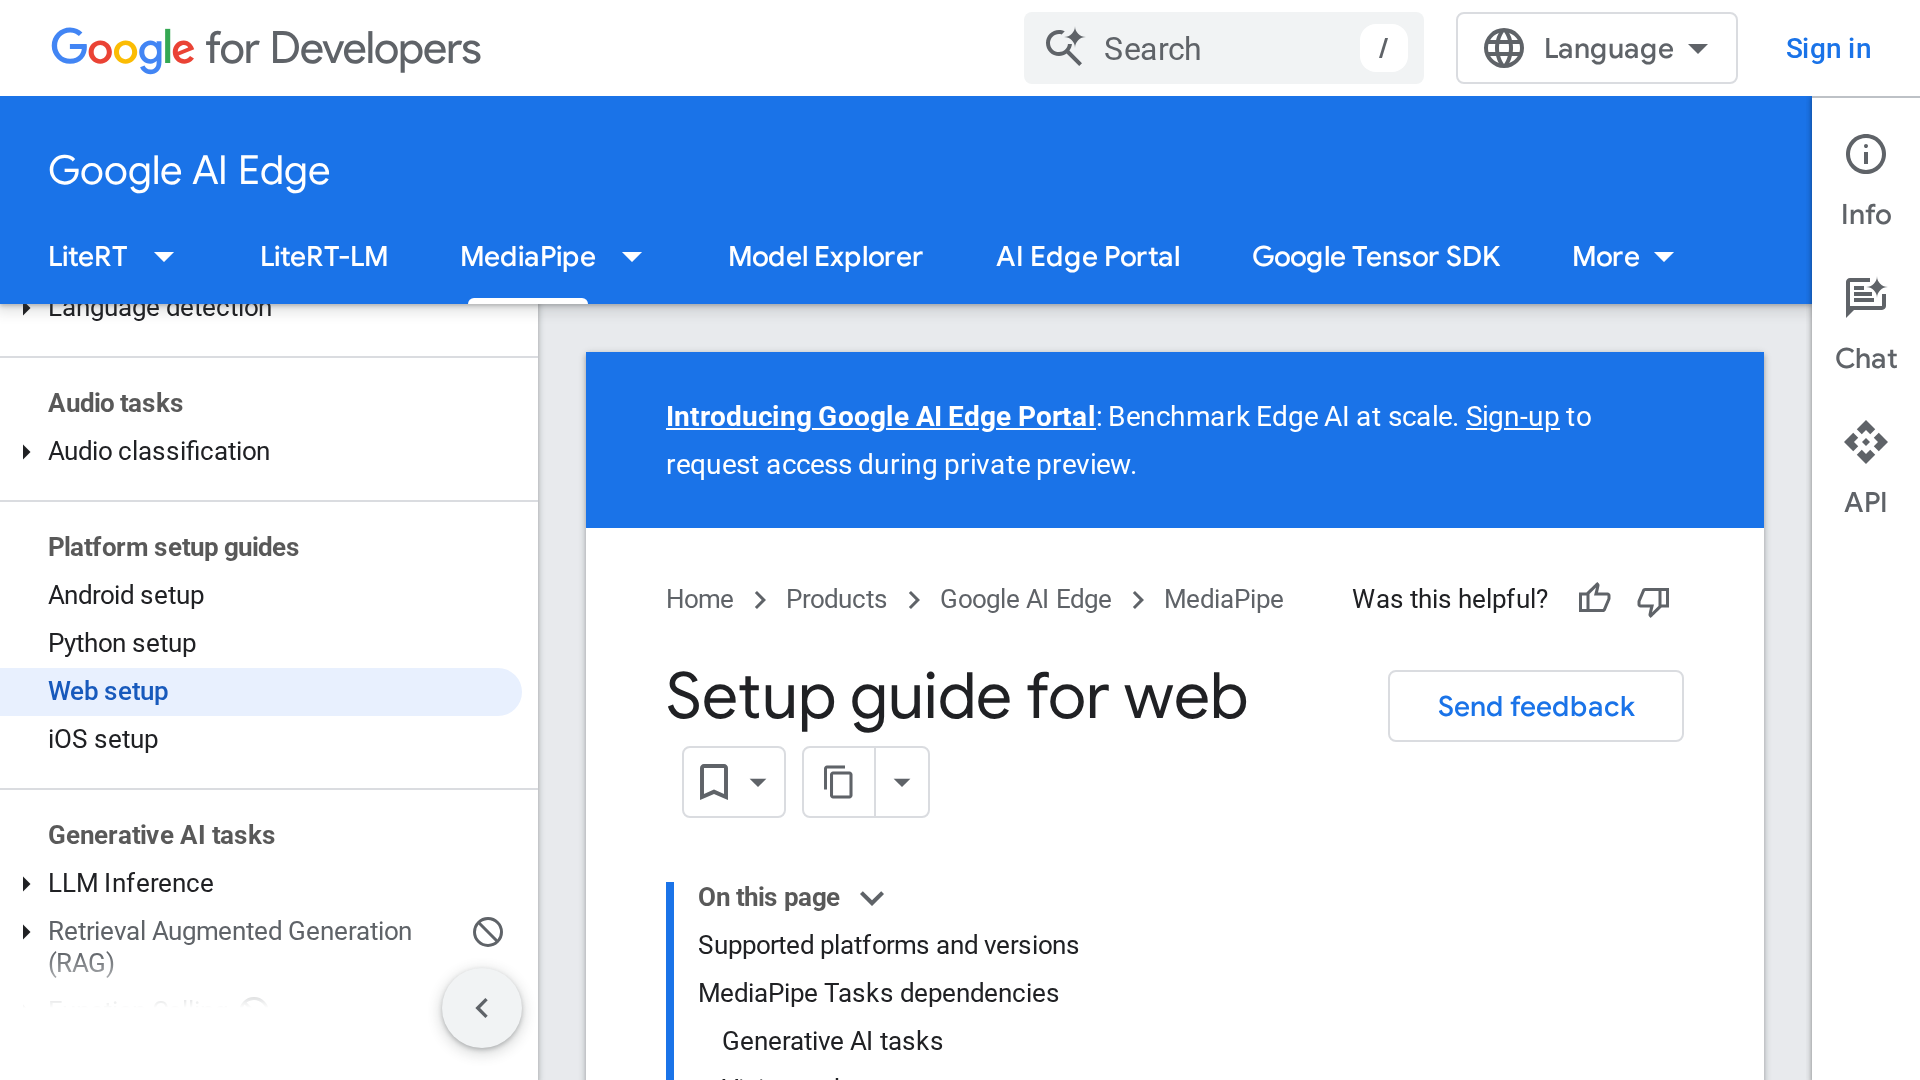Image resolution: width=1920 pixels, height=1080 pixels.
Task: Collapse the sidebar with the chevron button
Action: point(482,1008)
